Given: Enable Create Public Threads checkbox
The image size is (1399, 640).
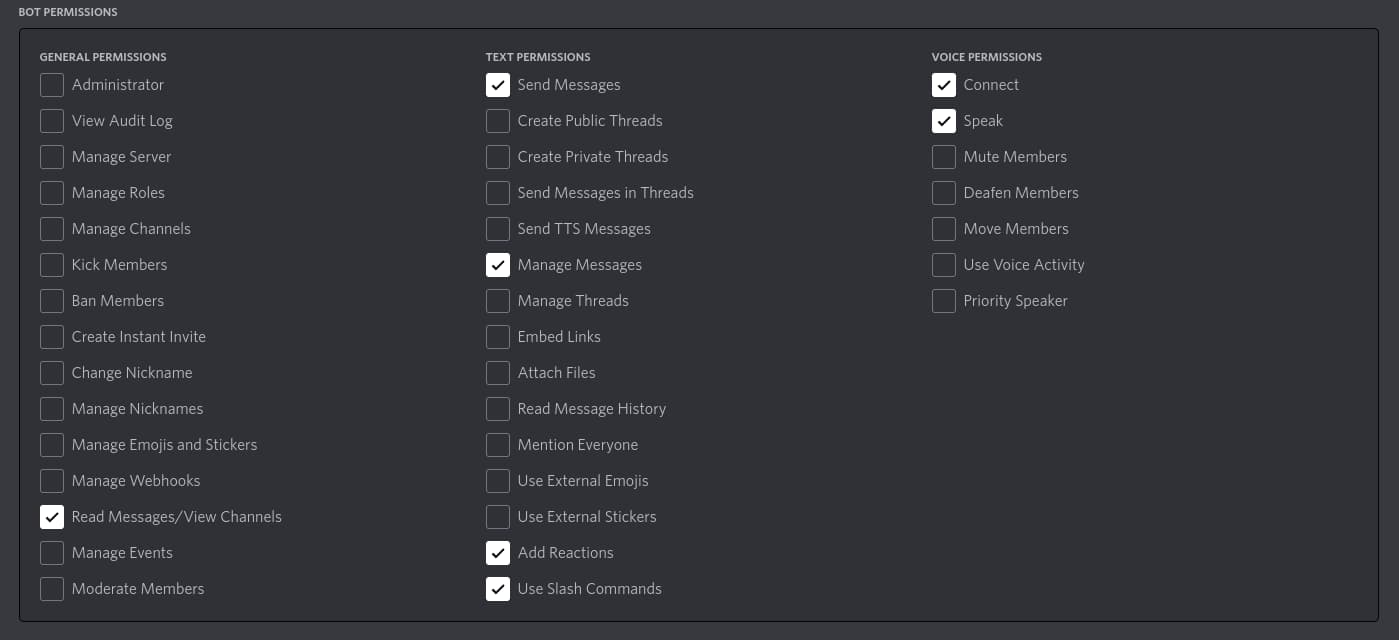Looking at the screenshot, I should [x=498, y=121].
